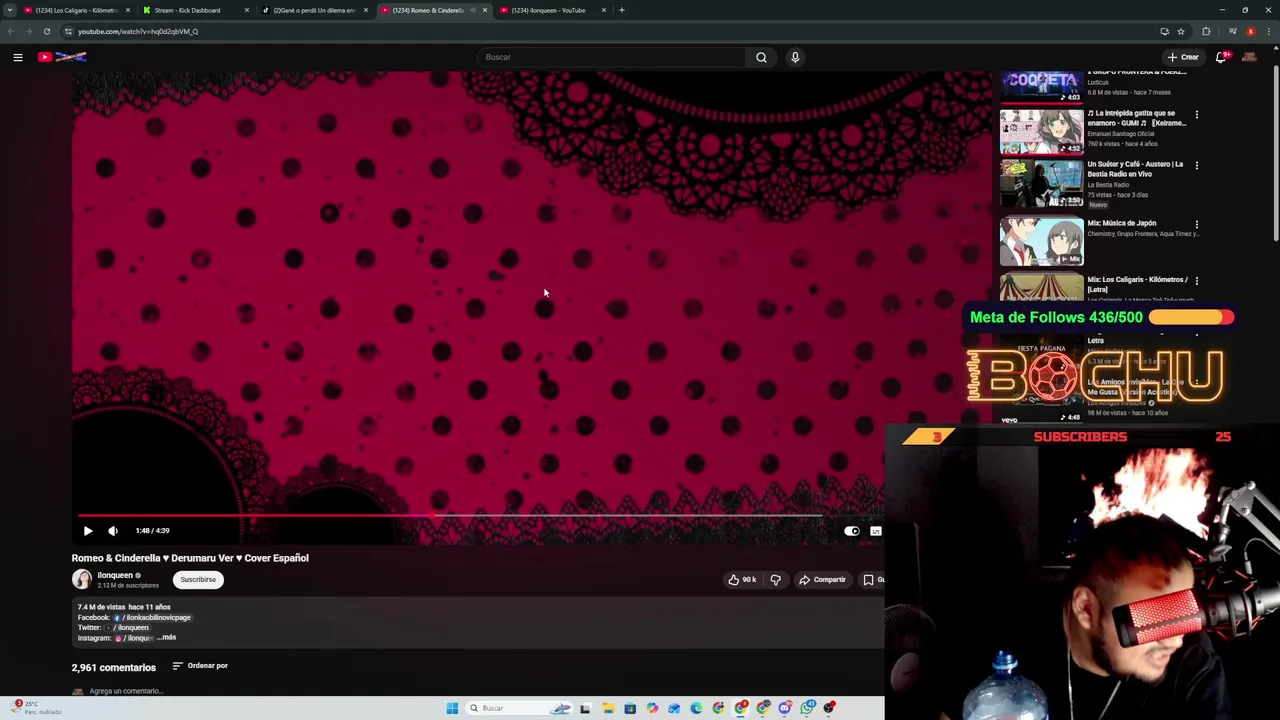
Task: Open the La intrépida gatita thumbnail
Action: click(x=1041, y=132)
